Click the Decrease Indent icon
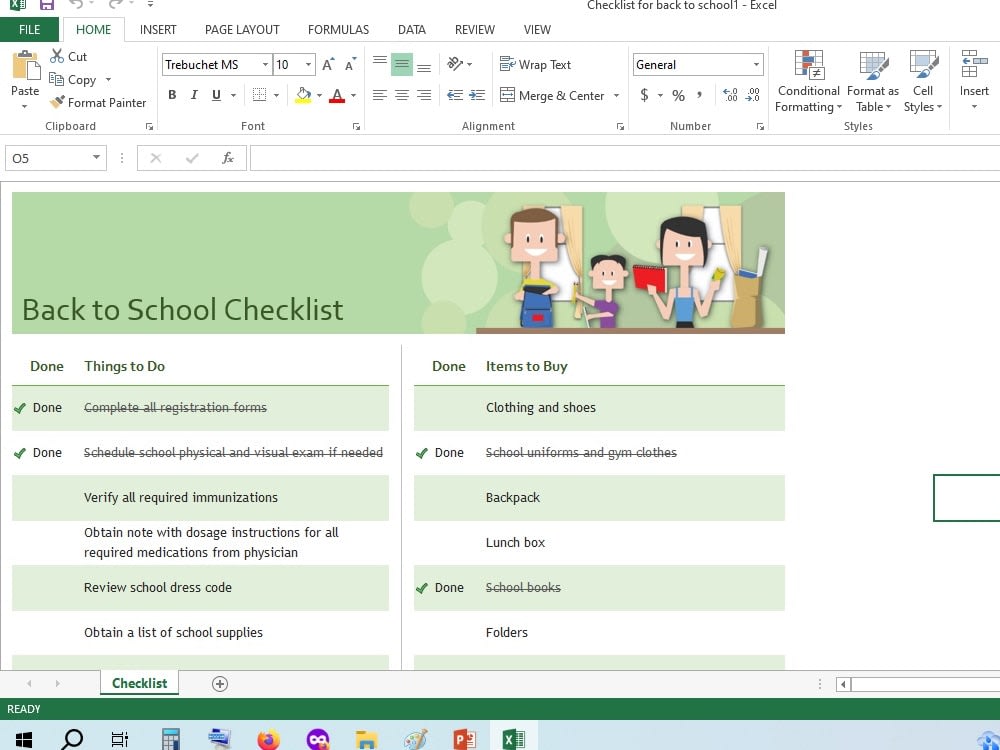 point(455,95)
